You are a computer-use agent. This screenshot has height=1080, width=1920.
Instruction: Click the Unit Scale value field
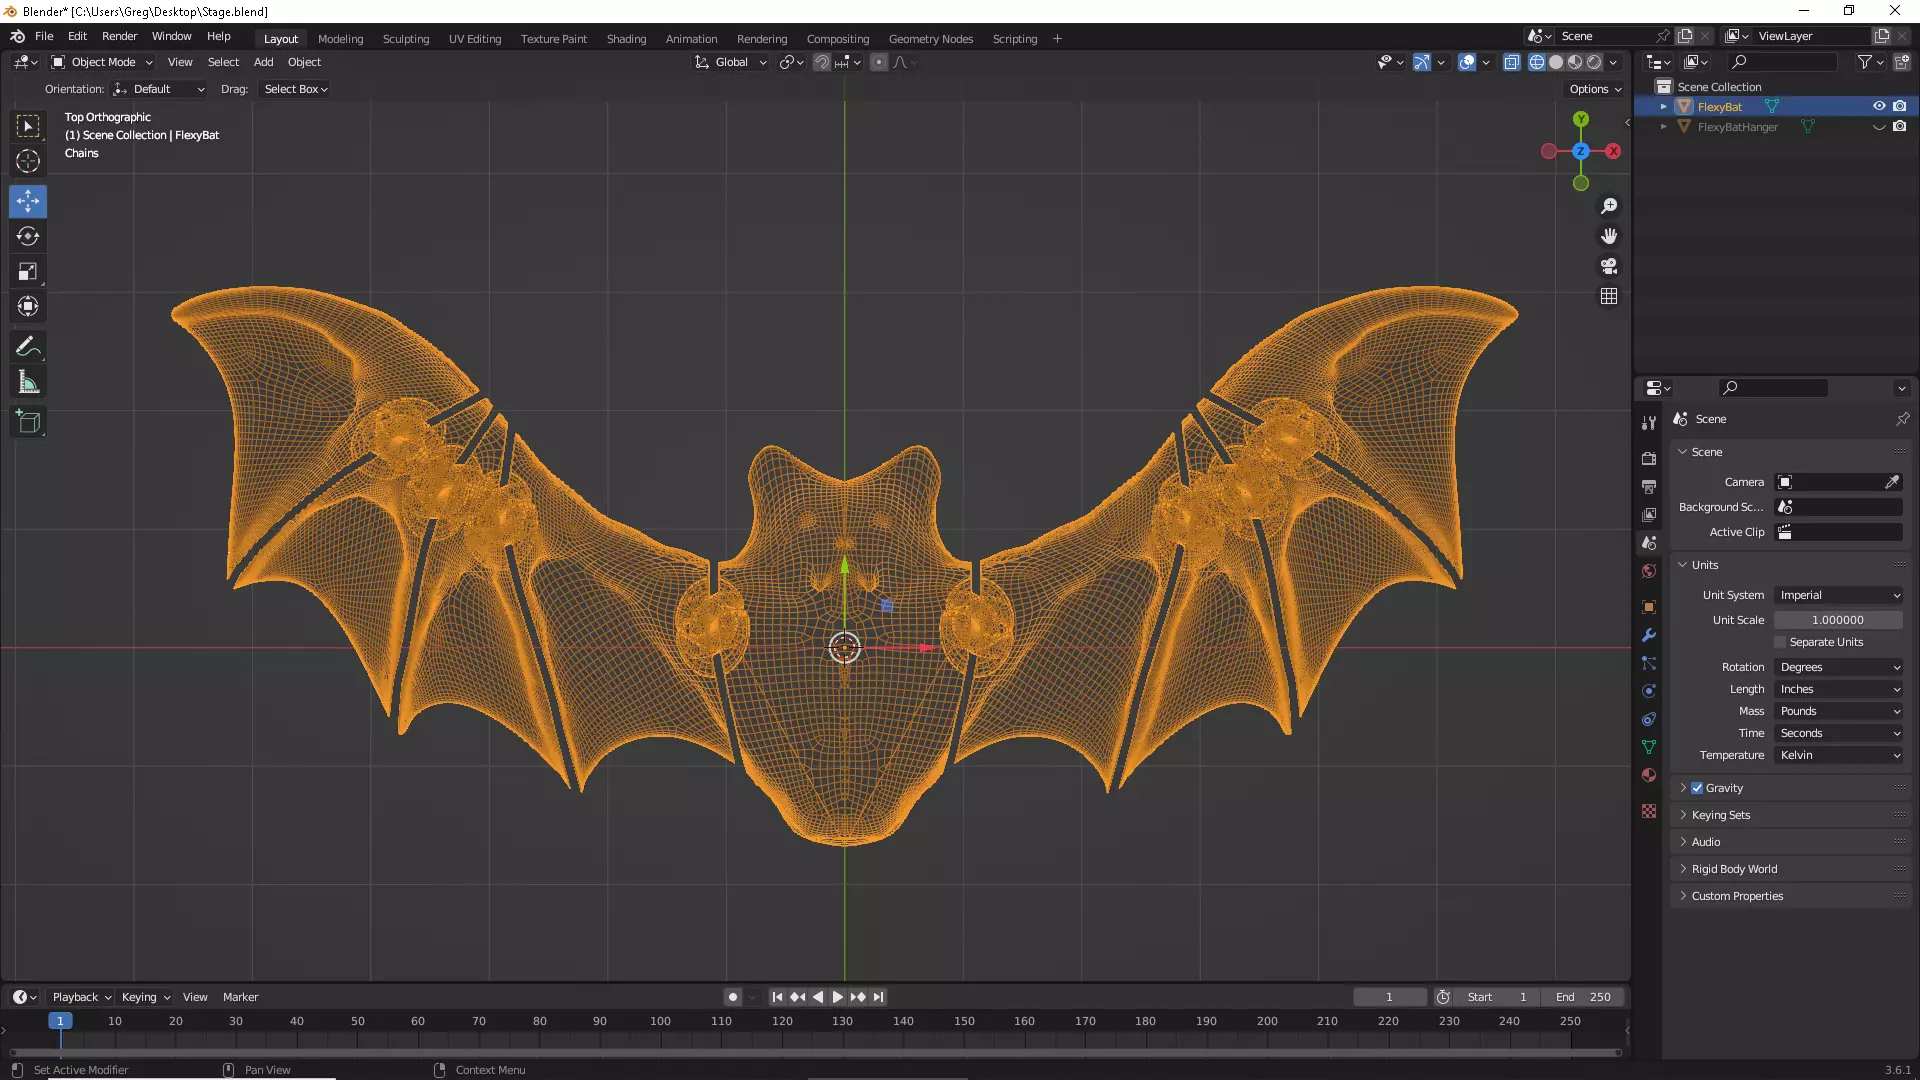click(1838, 620)
